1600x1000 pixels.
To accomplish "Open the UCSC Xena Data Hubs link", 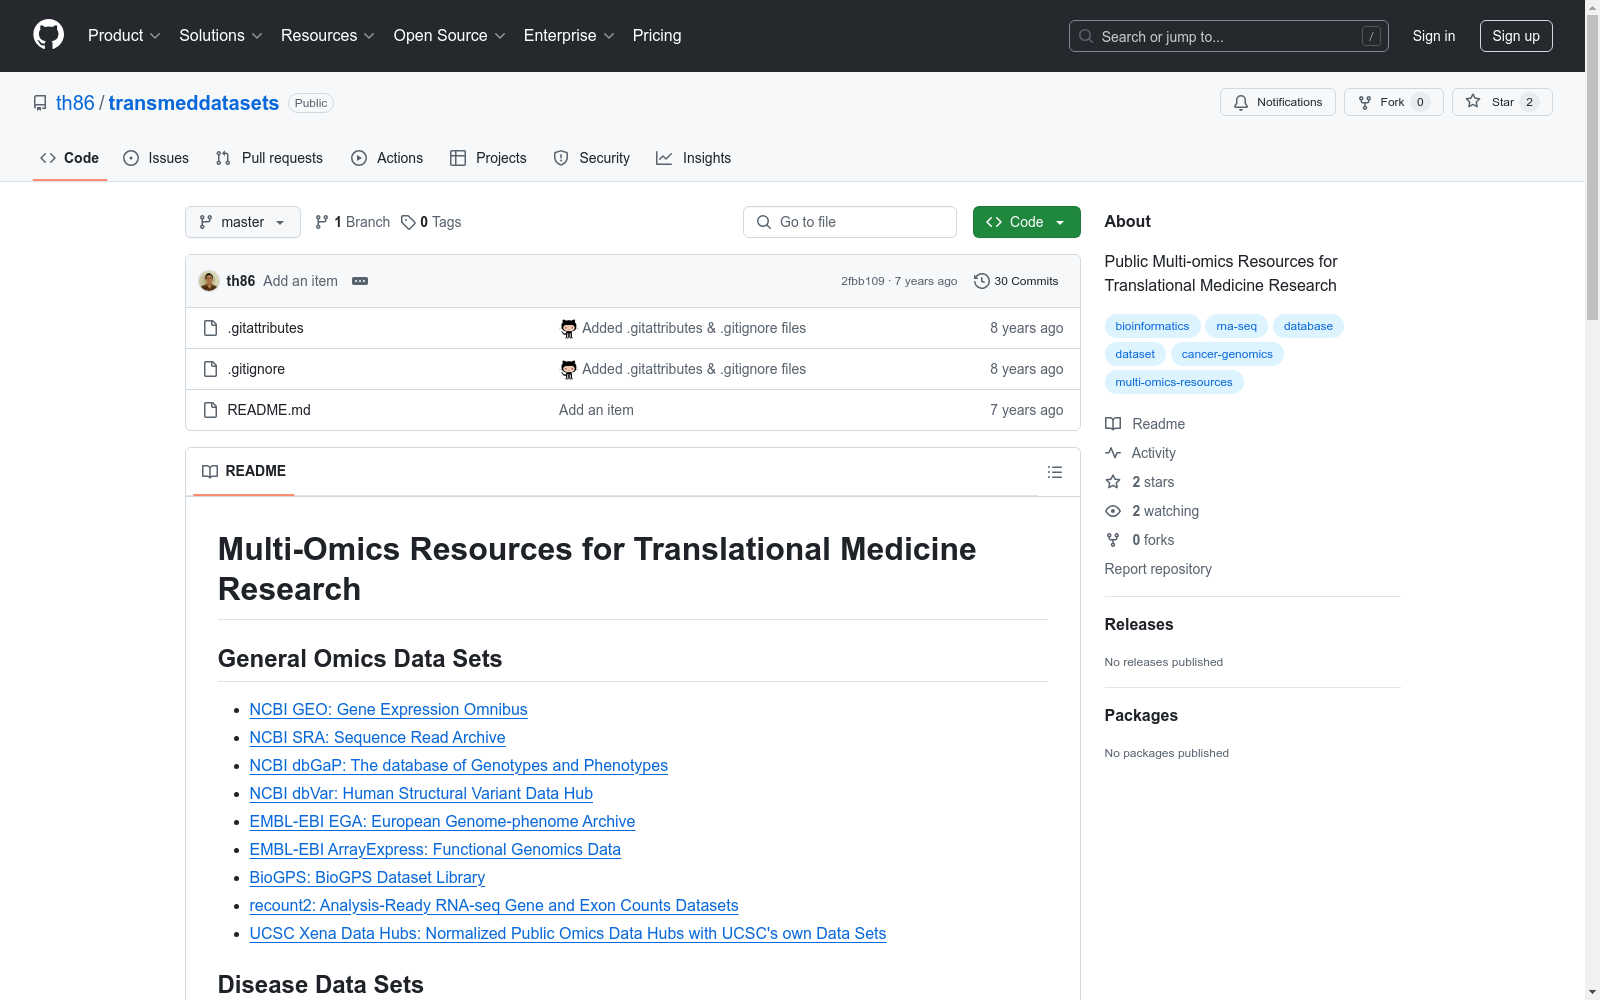I will 568,933.
